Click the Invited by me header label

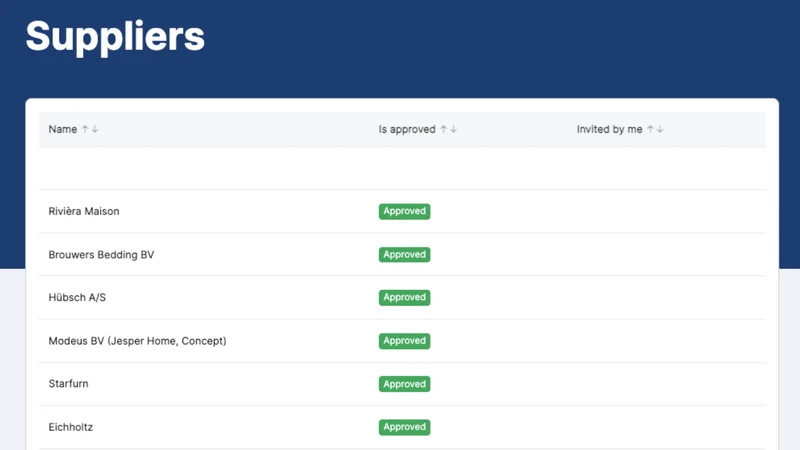click(609, 129)
